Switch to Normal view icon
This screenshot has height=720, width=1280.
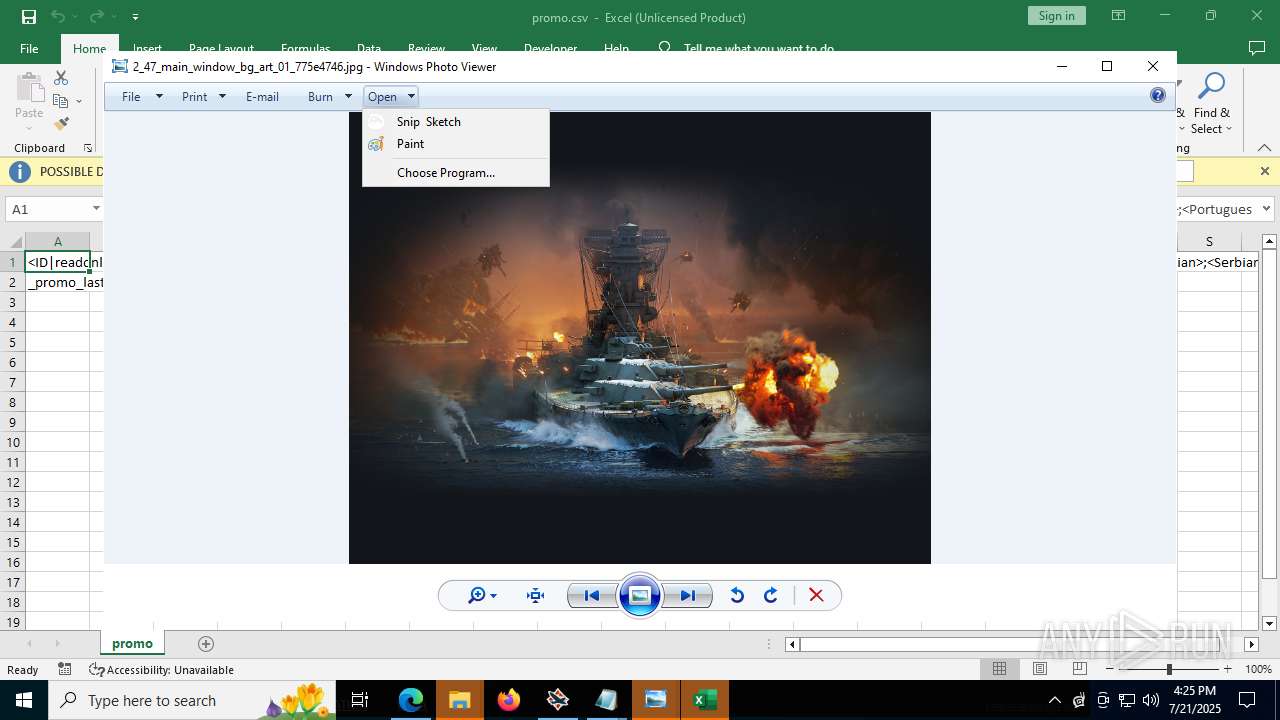tap(999, 669)
